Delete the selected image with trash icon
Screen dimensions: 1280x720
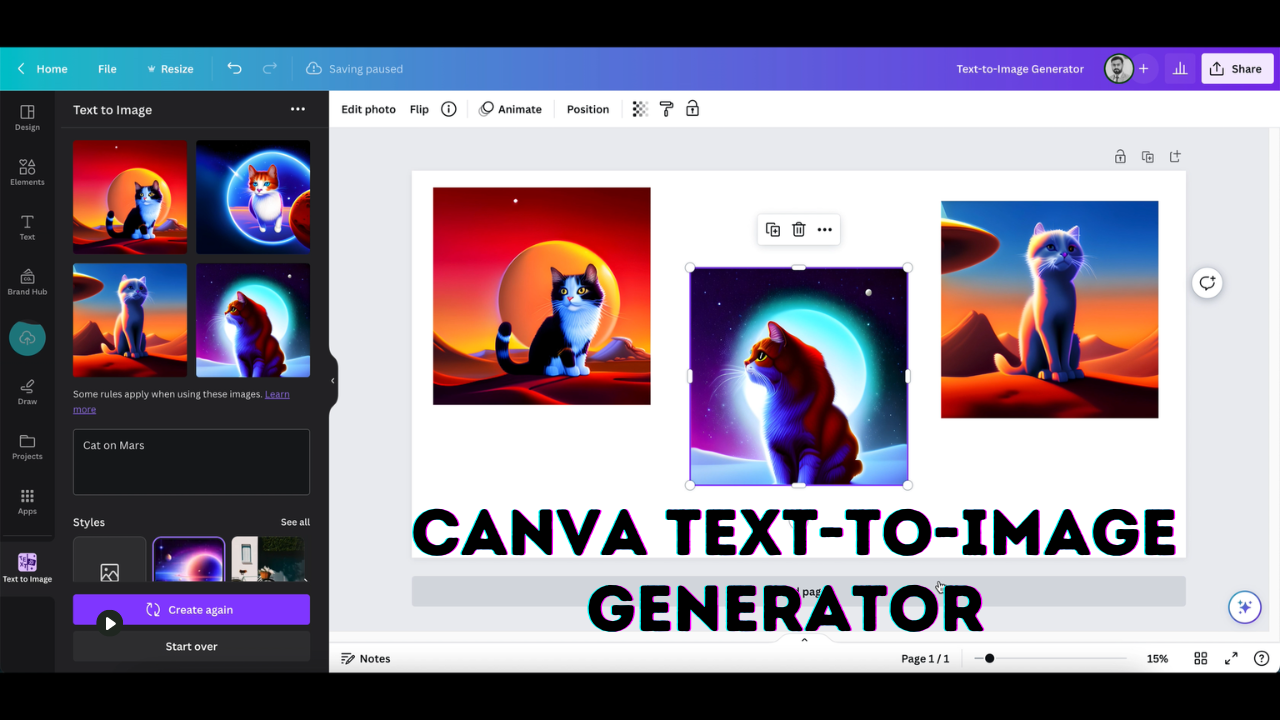click(799, 229)
